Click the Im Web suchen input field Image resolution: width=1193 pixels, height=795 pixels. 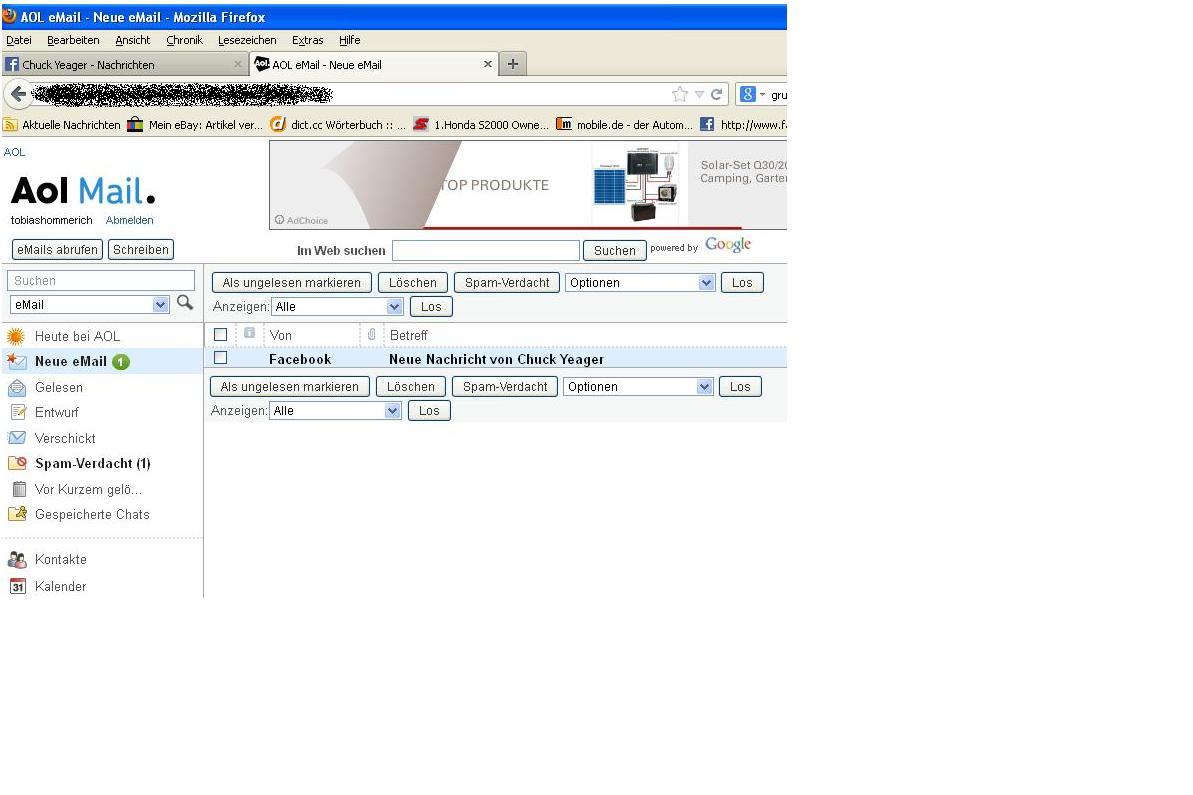pos(486,251)
